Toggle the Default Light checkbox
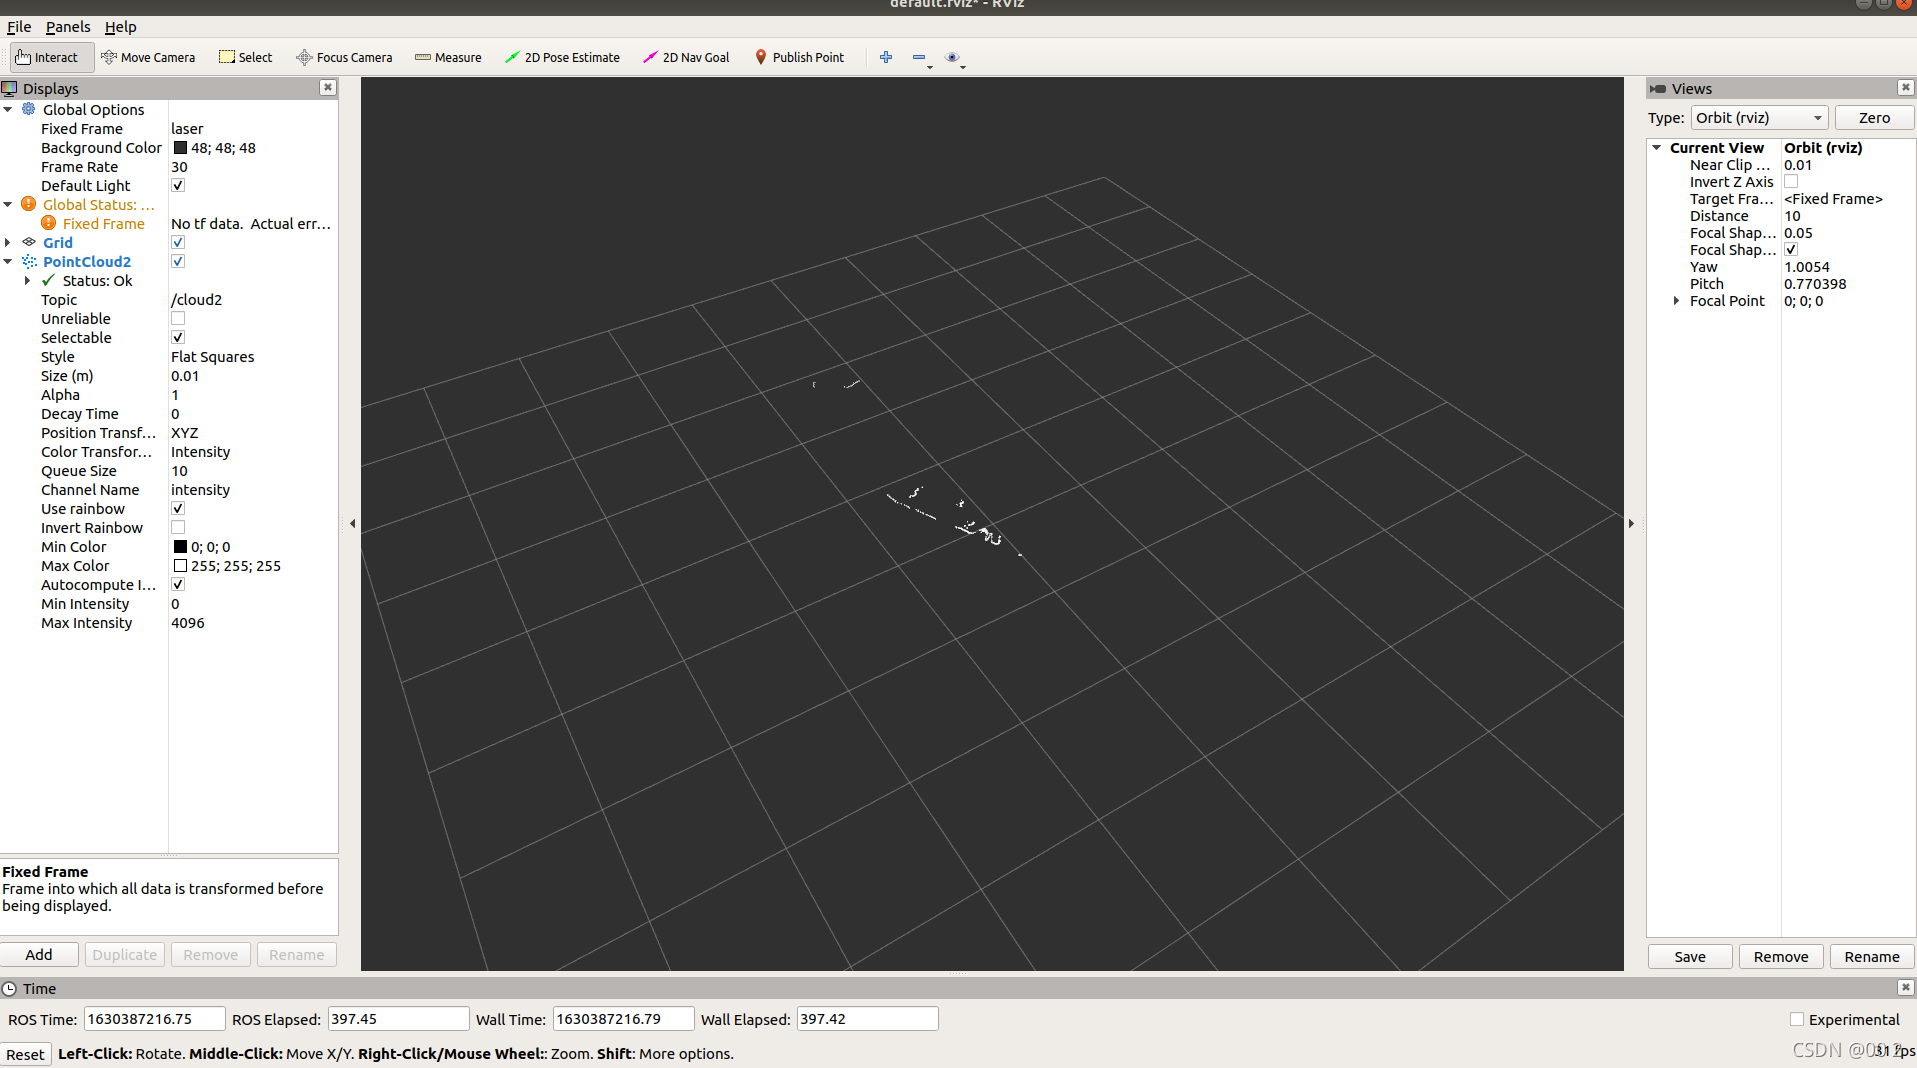 [178, 185]
